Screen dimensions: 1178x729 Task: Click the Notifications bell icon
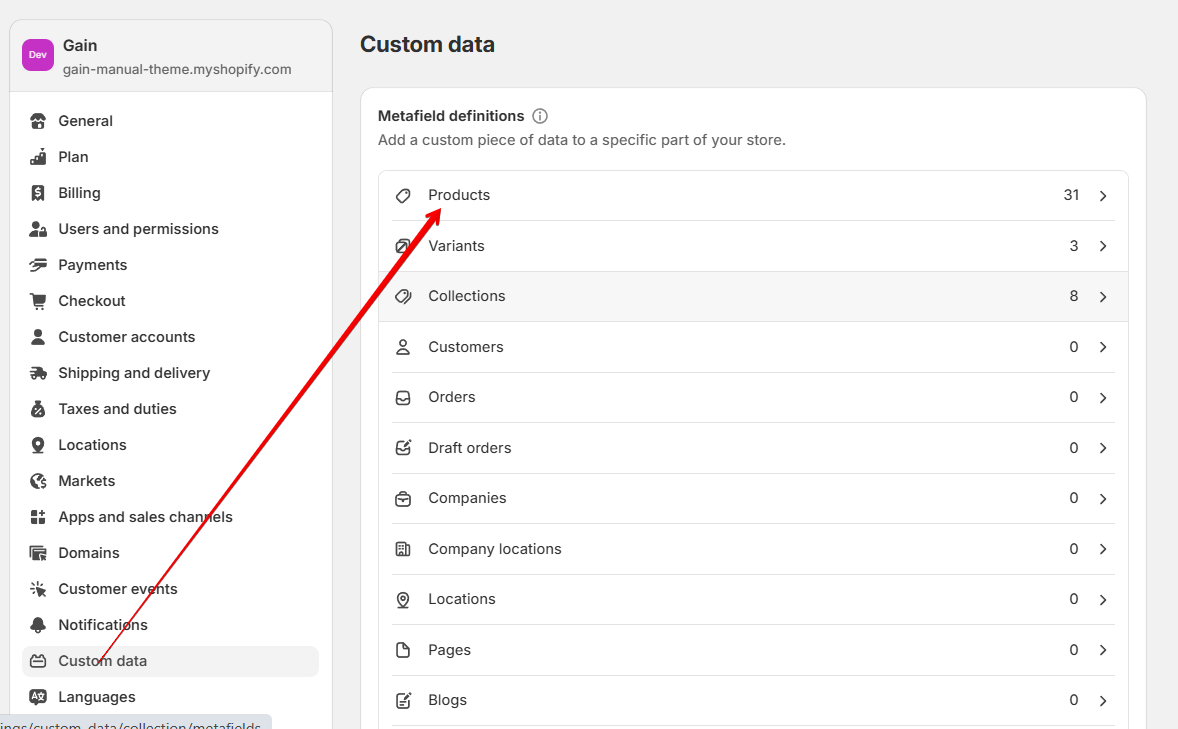(x=38, y=625)
